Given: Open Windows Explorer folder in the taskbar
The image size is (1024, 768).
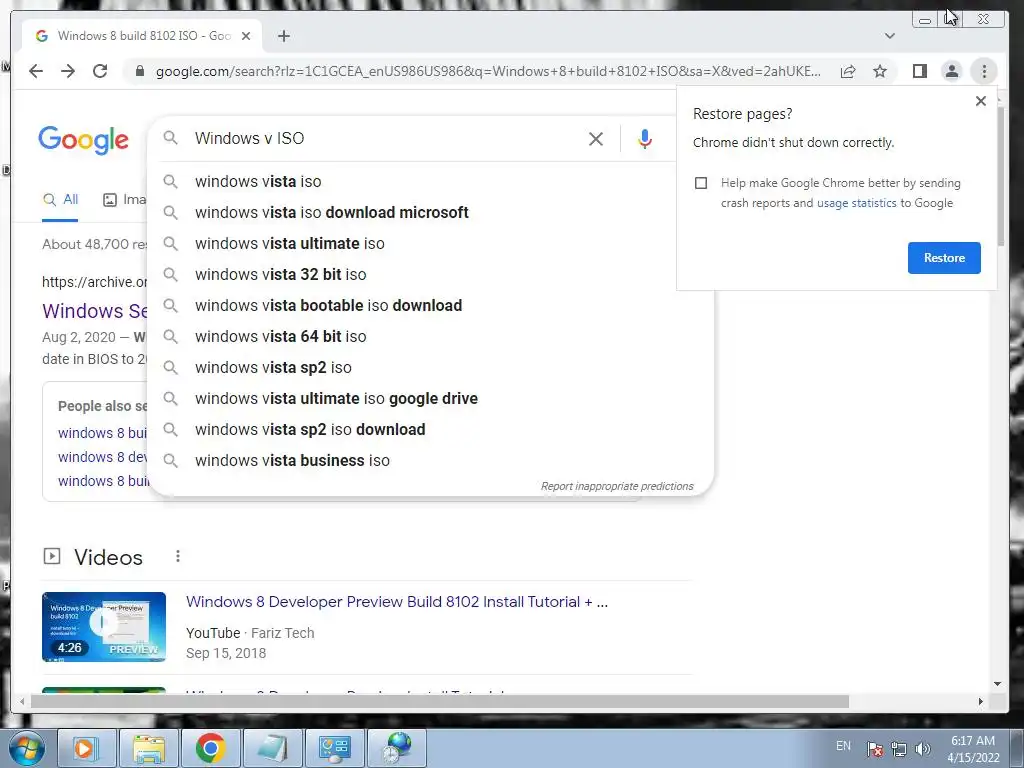Looking at the screenshot, I should 148,748.
